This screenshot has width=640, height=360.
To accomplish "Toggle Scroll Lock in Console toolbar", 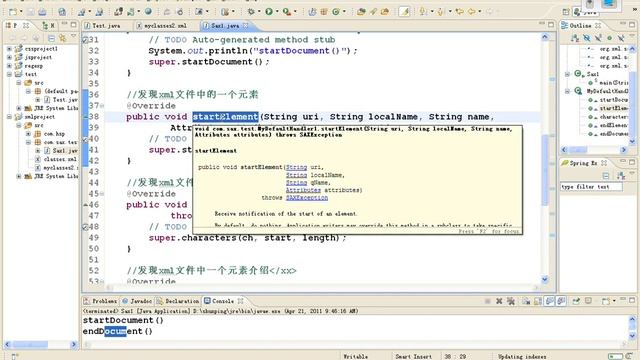I will point(538,301).
